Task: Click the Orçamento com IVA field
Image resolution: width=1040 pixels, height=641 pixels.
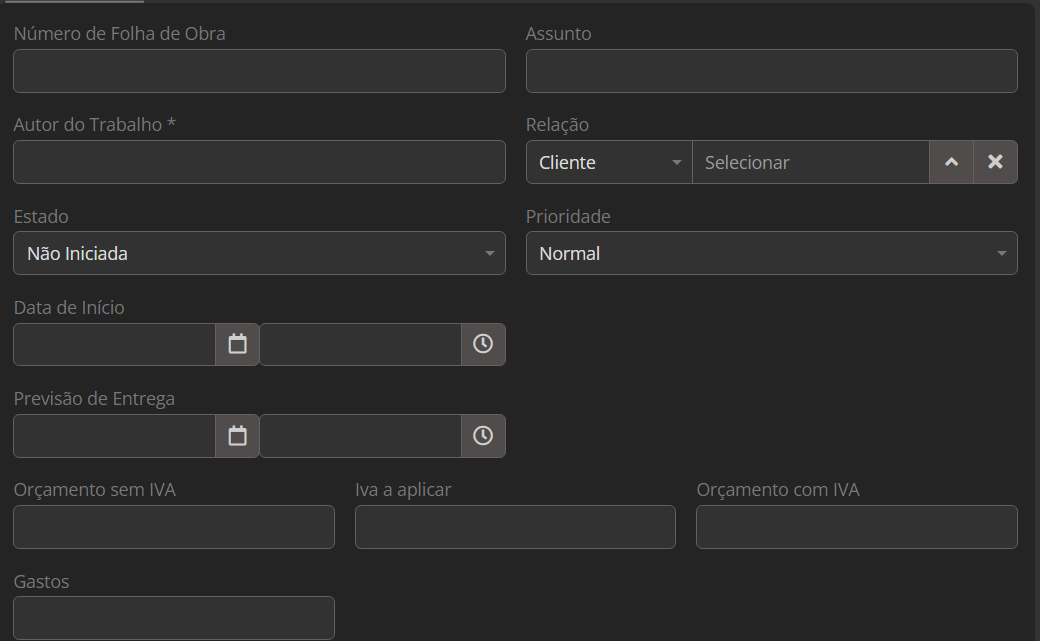Action: pos(856,527)
